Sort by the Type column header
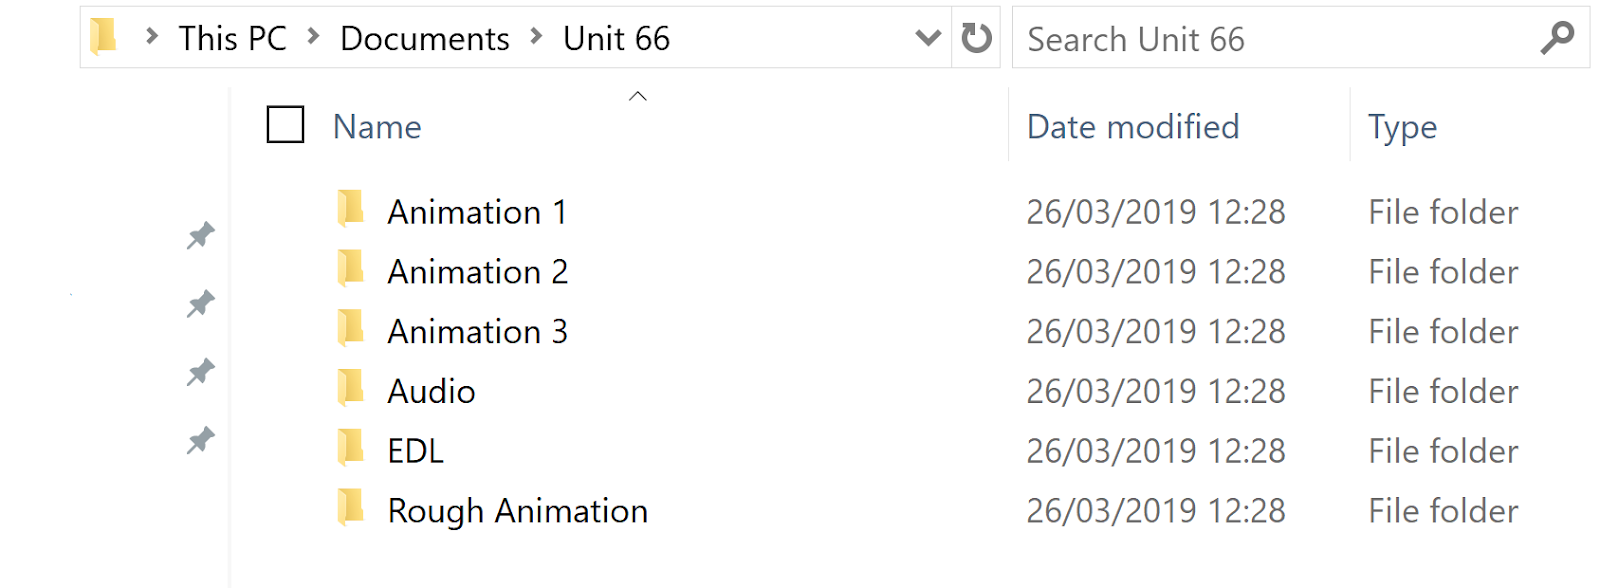Image resolution: width=1600 pixels, height=588 pixels. (1402, 127)
